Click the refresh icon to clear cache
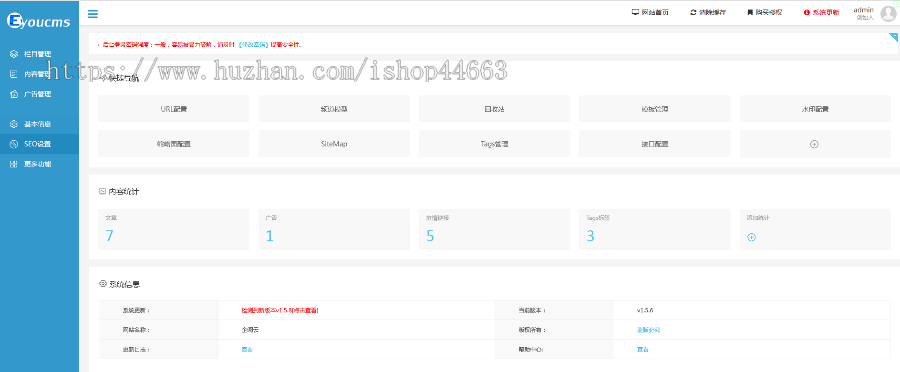This screenshot has width=900, height=372. coord(693,12)
